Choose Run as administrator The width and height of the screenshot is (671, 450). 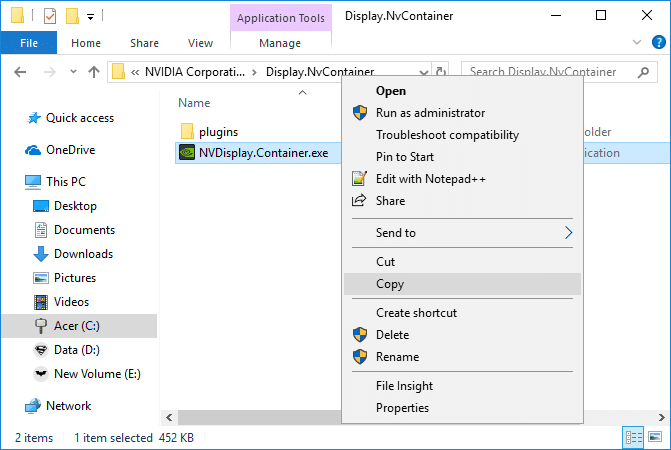tap(430, 113)
